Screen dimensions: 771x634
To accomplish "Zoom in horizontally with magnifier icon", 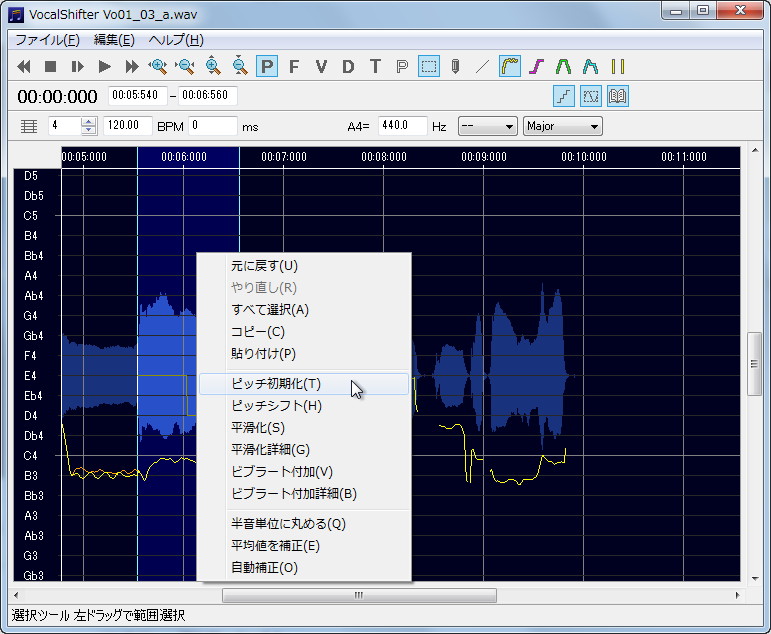I will 158,66.
